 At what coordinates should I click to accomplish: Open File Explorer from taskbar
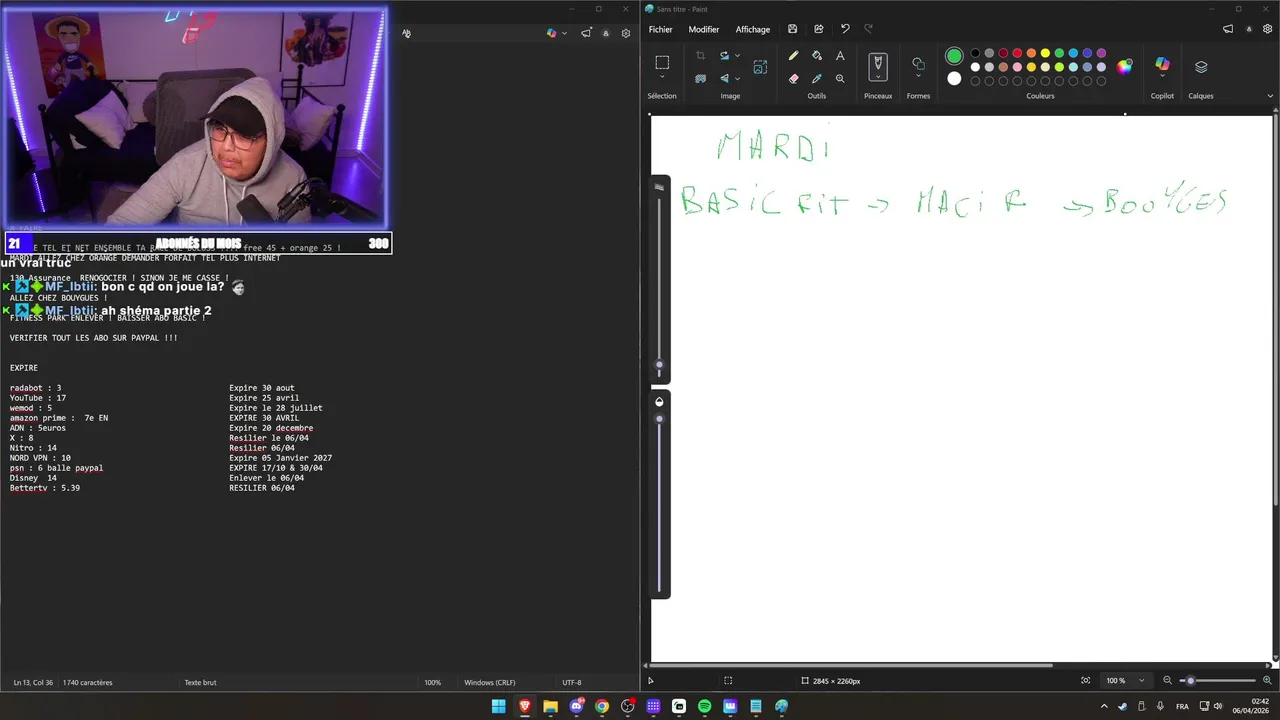tap(550, 706)
